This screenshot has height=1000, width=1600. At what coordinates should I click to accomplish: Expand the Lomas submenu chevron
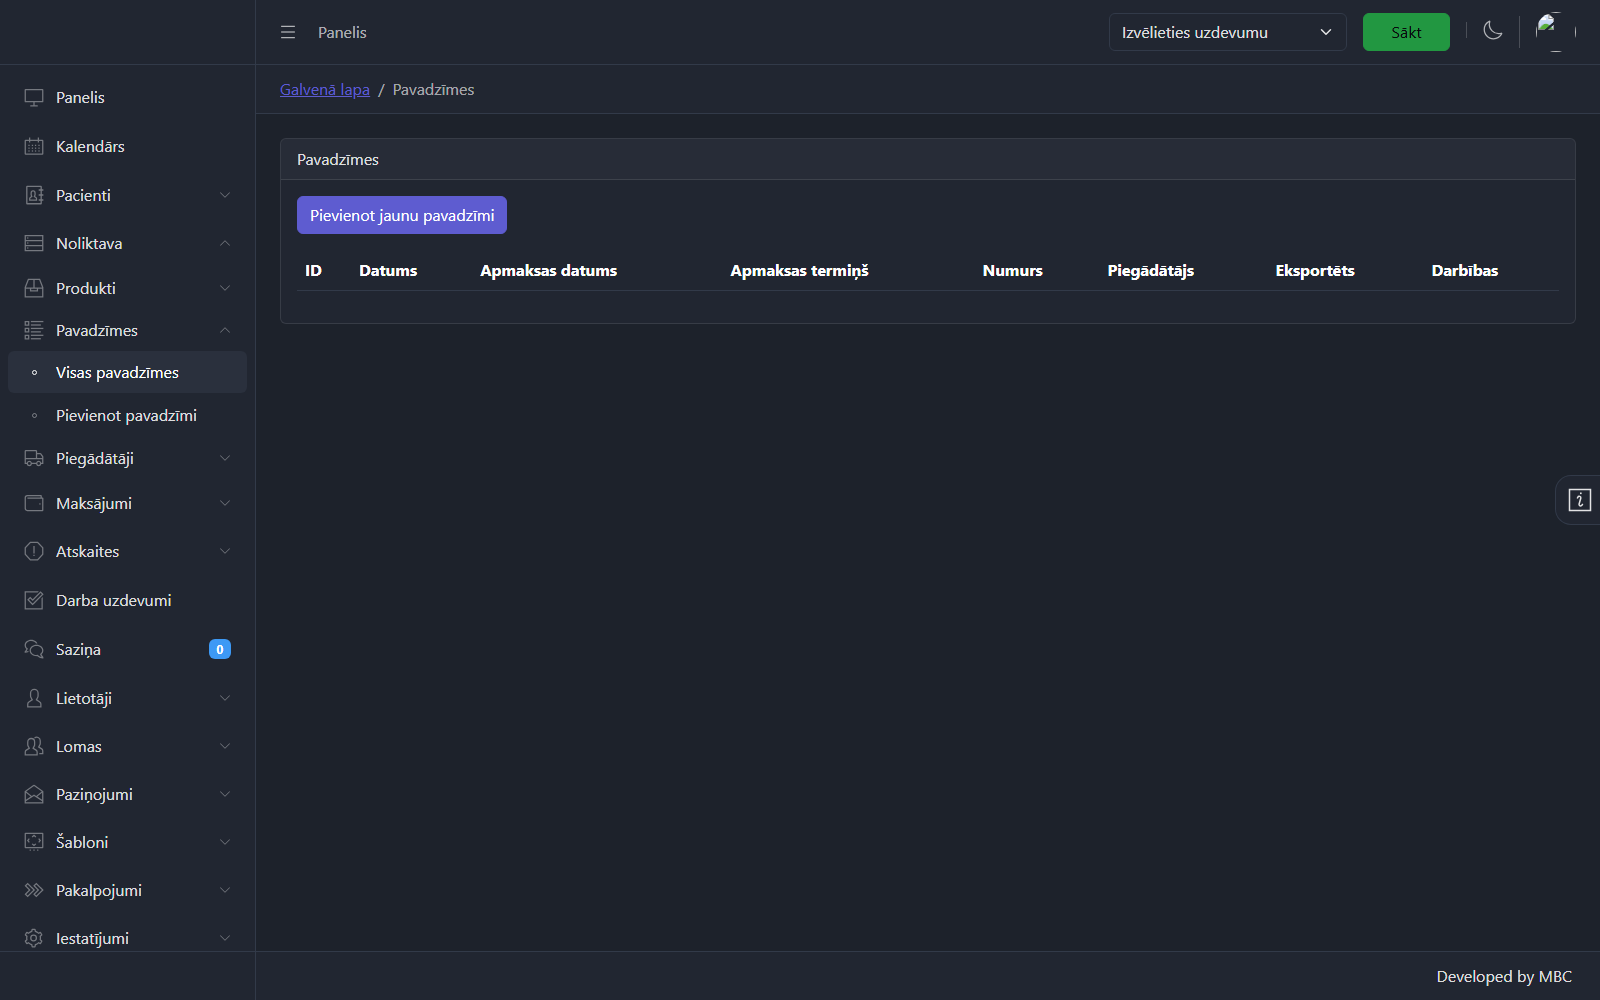[225, 746]
